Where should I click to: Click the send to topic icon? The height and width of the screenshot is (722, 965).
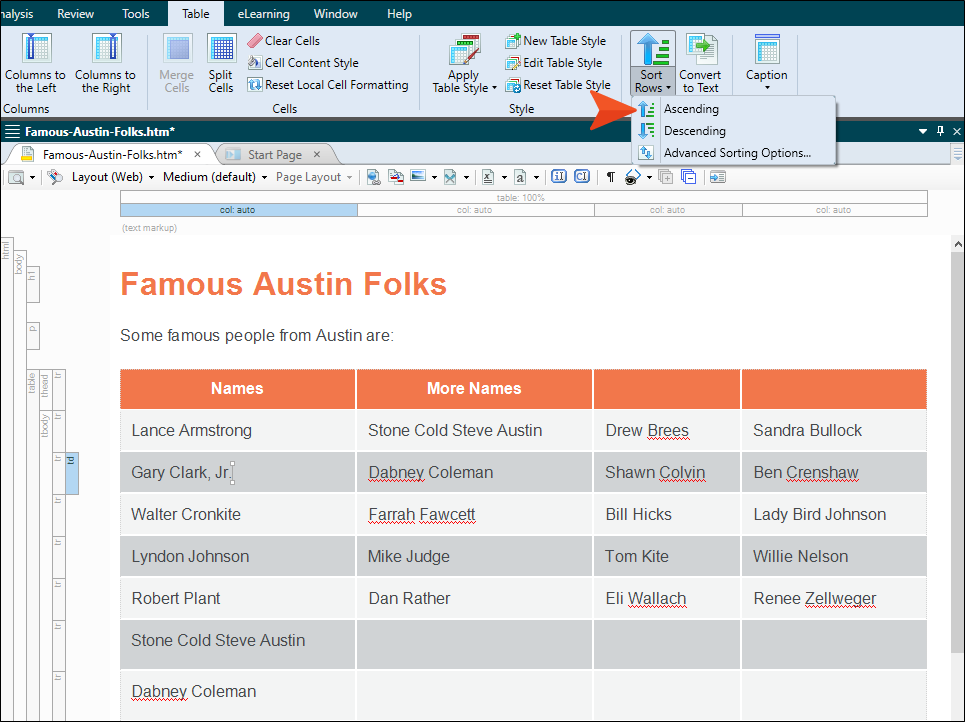(718, 177)
